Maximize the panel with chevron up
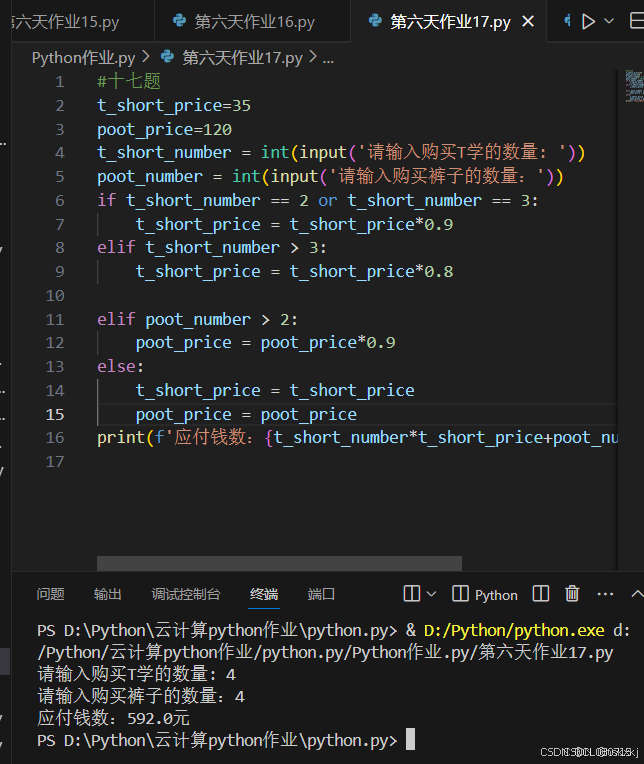 click(x=637, y=594)
